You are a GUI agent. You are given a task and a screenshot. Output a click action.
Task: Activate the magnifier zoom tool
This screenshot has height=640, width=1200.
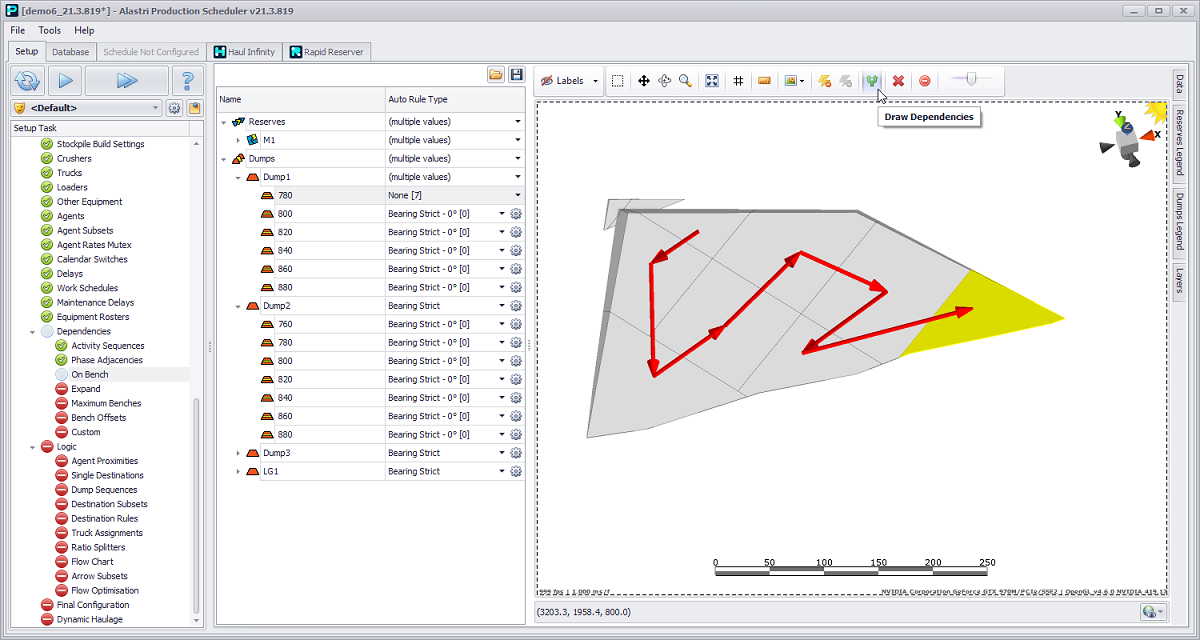coord(685,81)
